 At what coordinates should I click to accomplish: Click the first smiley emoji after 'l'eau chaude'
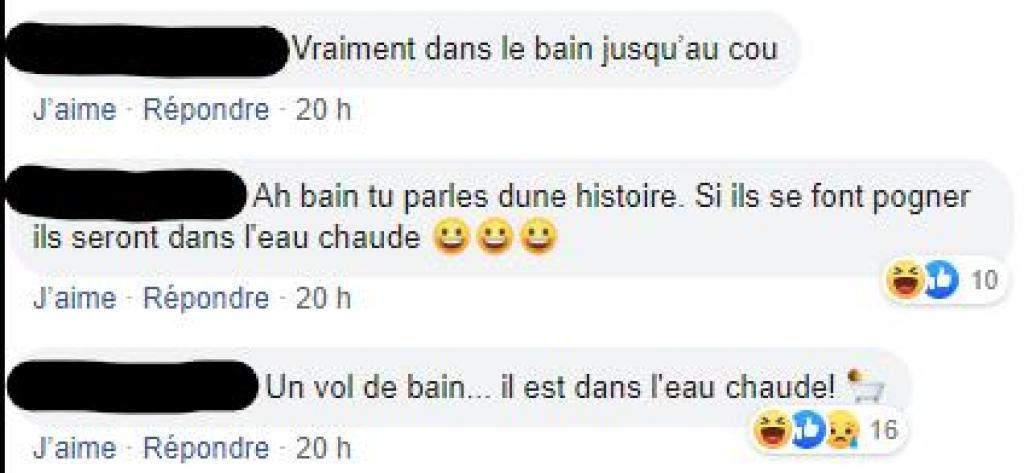(451, 238)
